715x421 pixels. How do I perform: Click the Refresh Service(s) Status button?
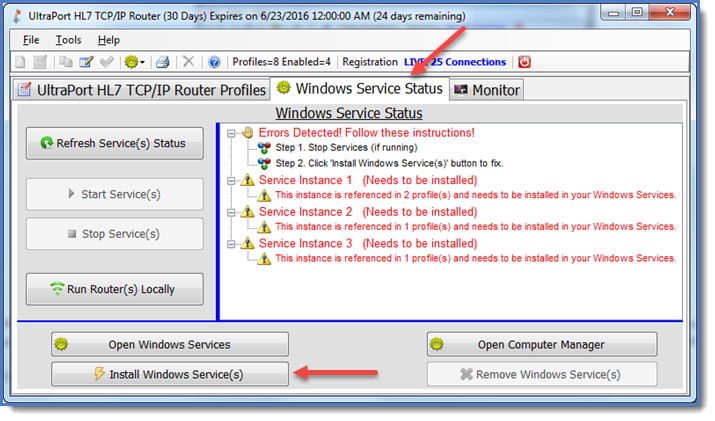click(114, 143)
